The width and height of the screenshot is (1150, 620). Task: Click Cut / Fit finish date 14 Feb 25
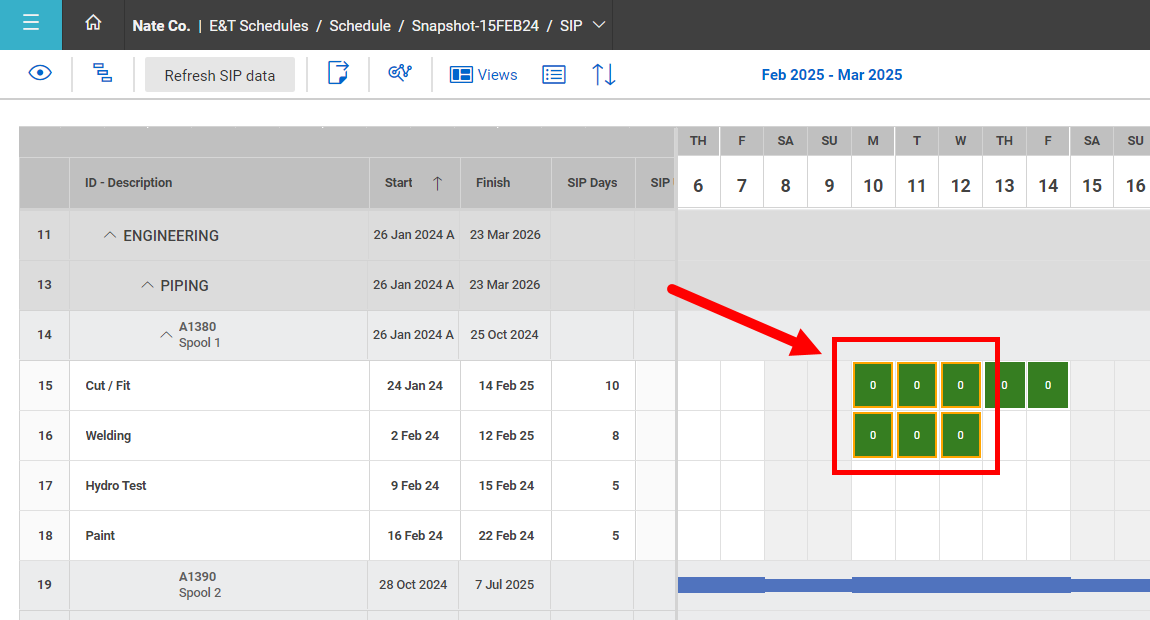(506, 385)
